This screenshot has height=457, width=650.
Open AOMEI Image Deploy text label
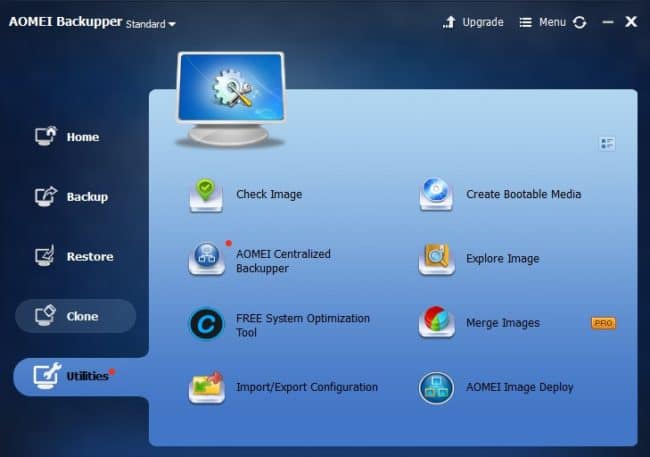520,387
